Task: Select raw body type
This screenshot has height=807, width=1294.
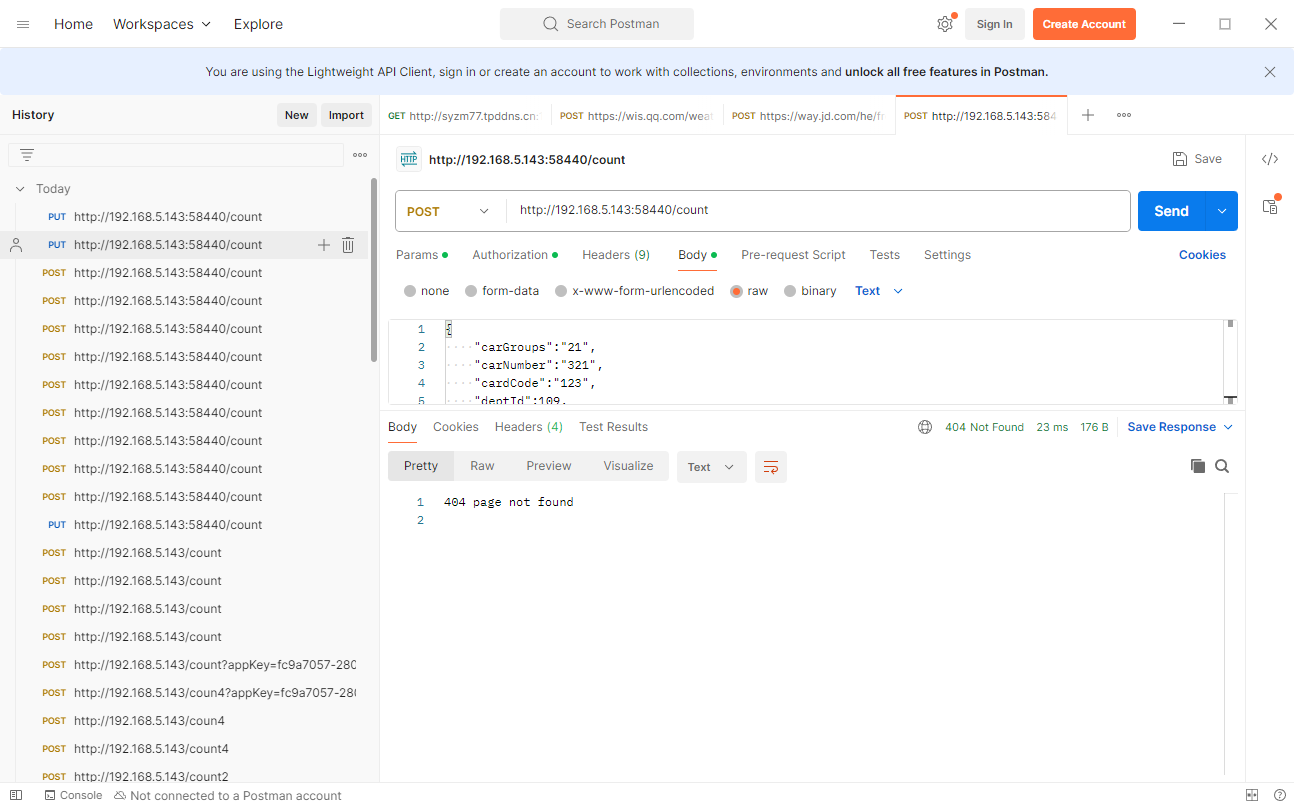Action: [749, 291]
